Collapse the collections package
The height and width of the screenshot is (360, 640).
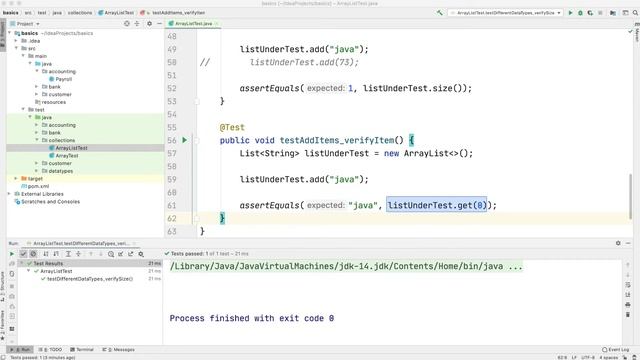coord(37,140)
